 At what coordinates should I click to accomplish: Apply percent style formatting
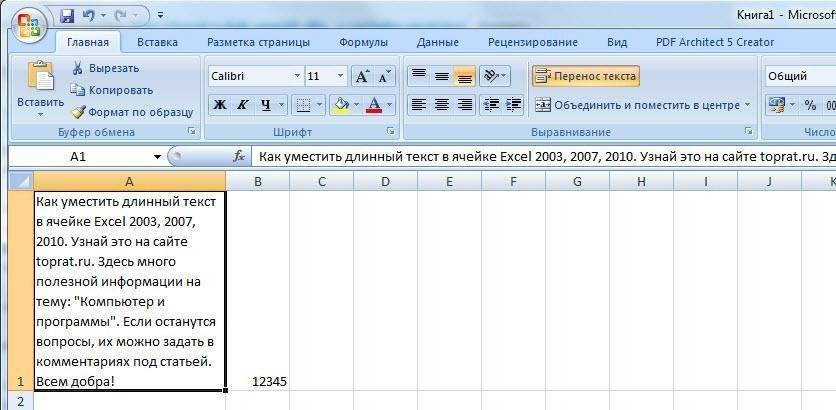point(810,105)
